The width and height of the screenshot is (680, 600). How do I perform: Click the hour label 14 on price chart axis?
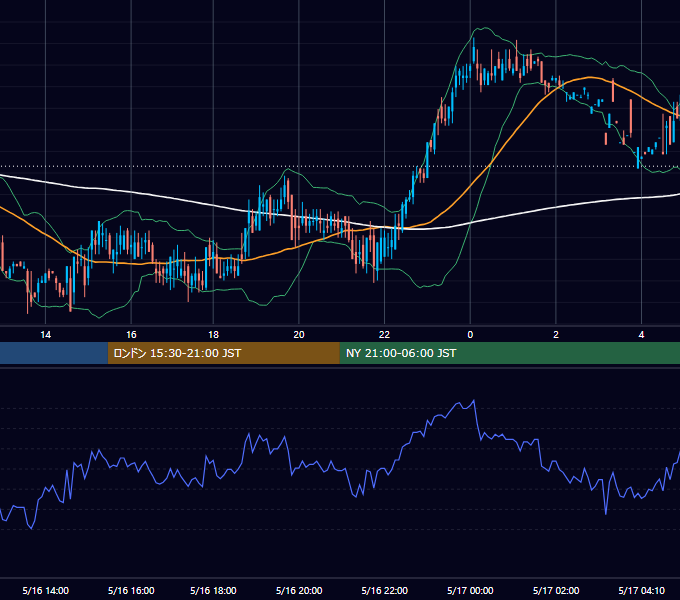click(x=46, y=335)
